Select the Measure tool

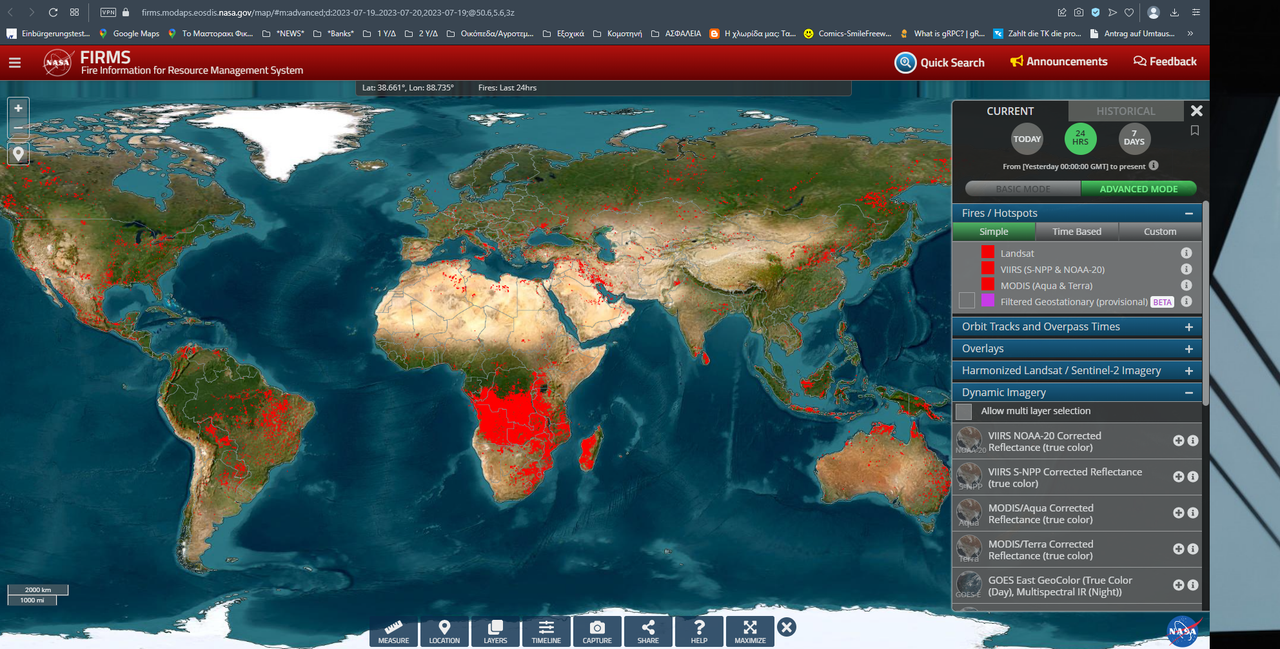(x=393, y=631)
